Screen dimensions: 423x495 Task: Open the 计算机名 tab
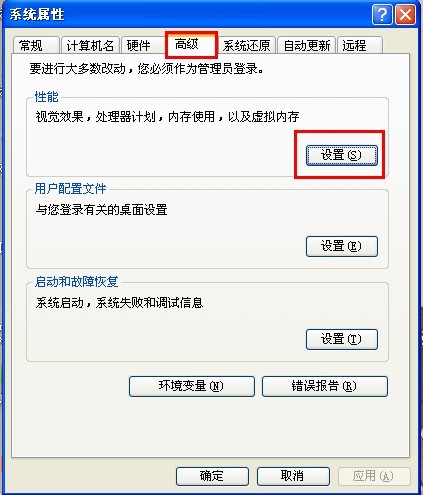(90, 45)
